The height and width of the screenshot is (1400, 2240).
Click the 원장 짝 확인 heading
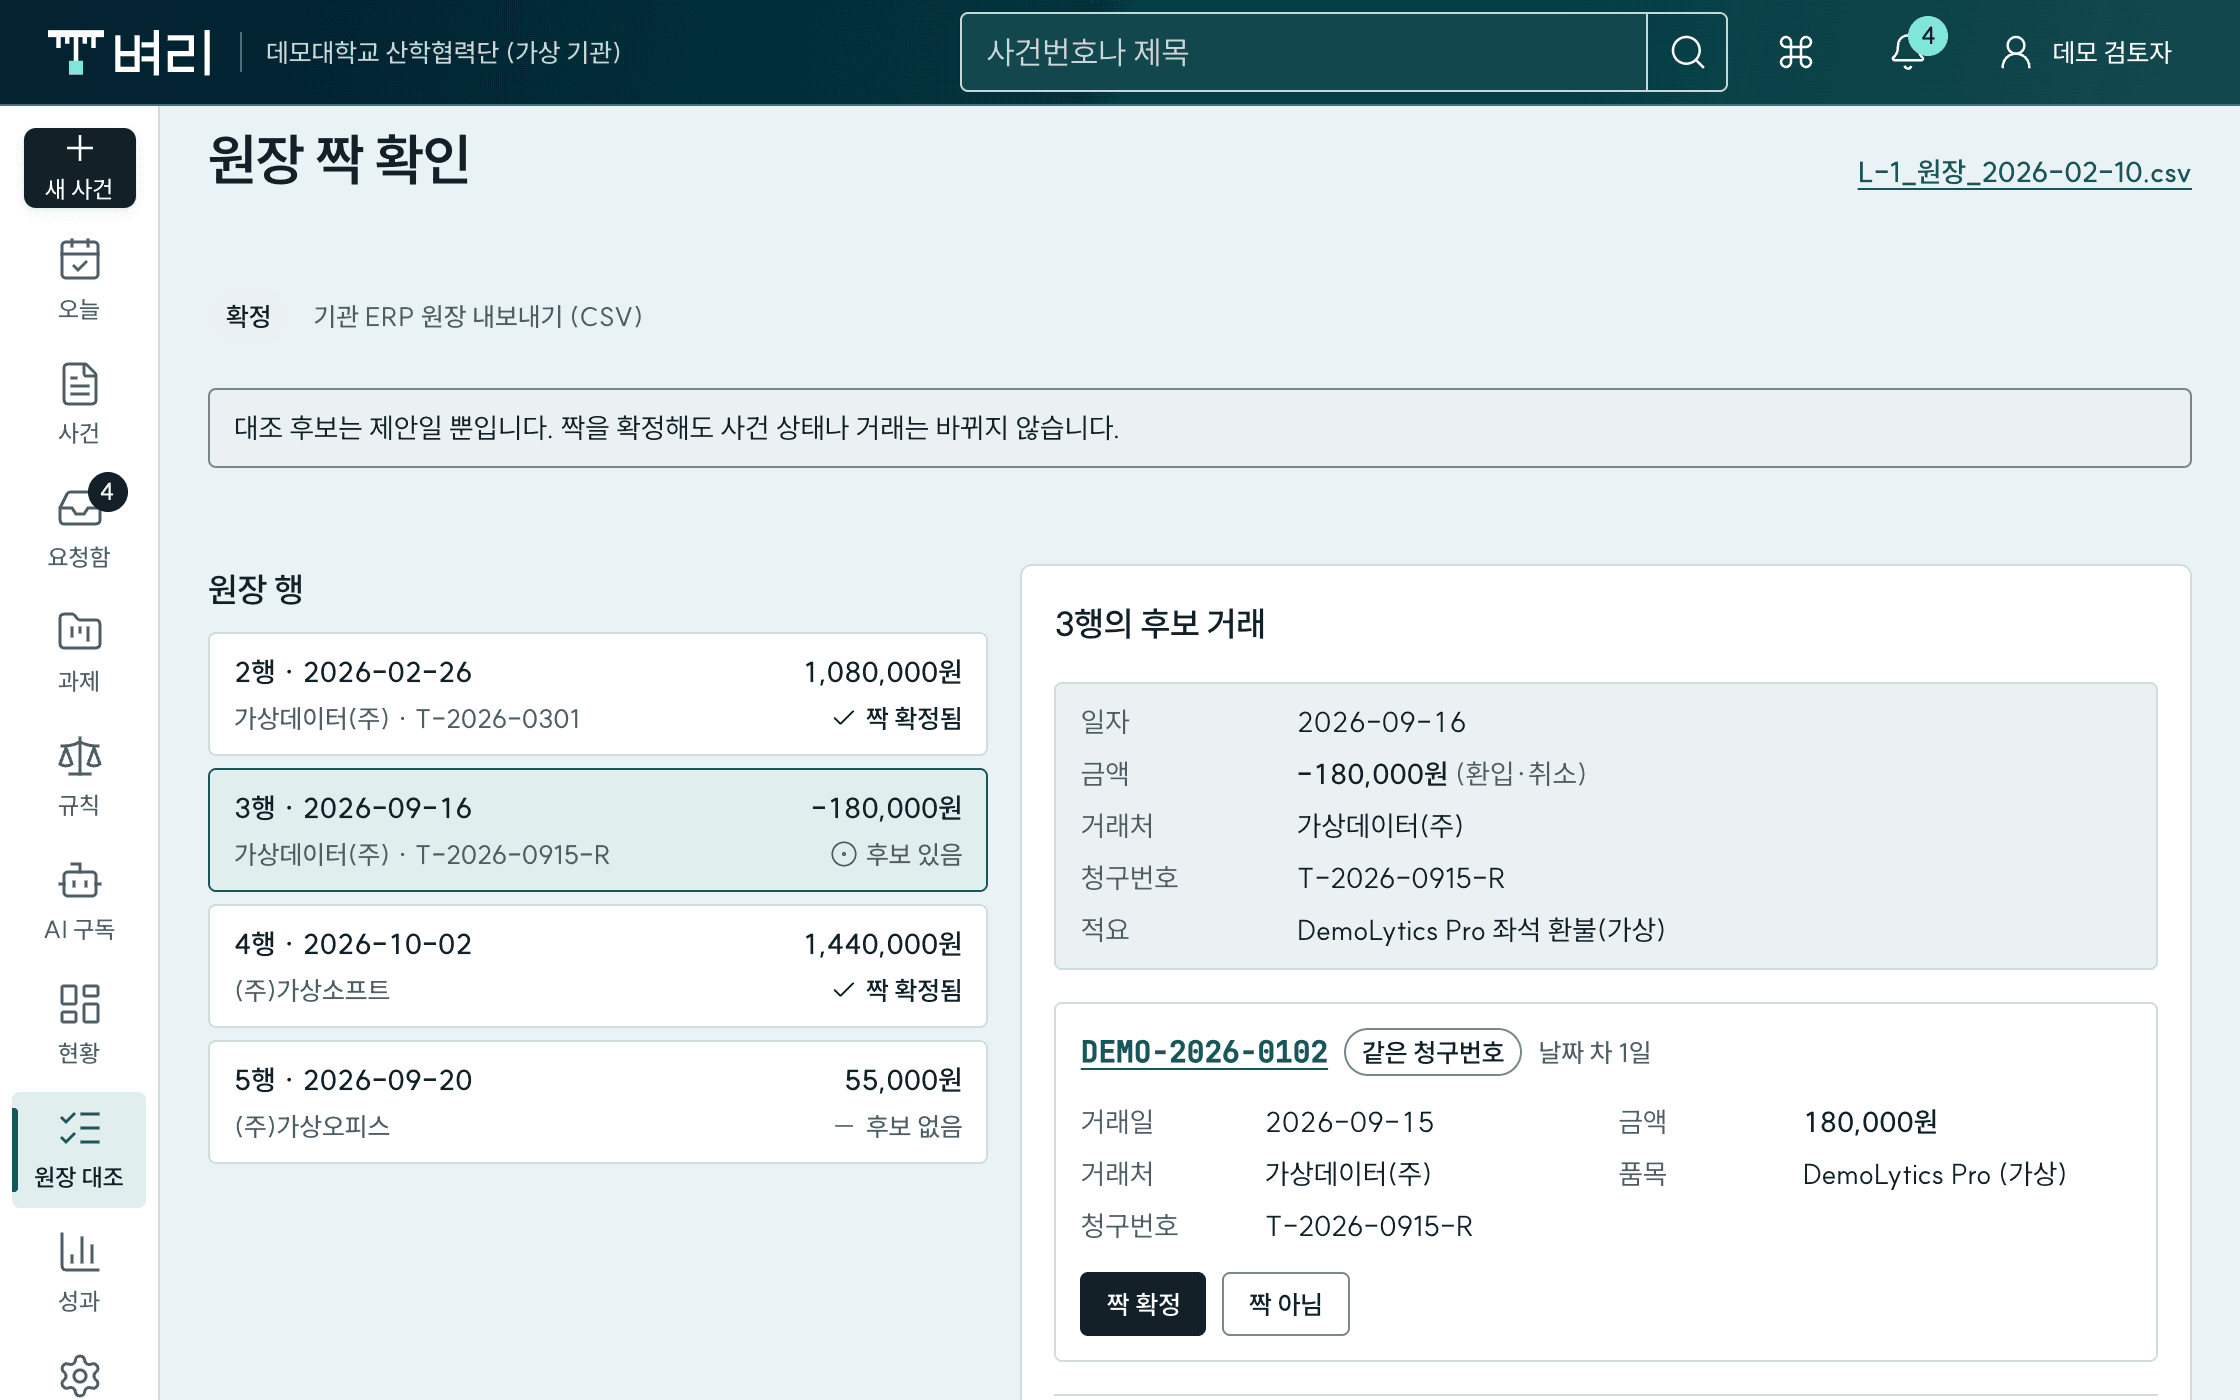(x=339, y=160)
